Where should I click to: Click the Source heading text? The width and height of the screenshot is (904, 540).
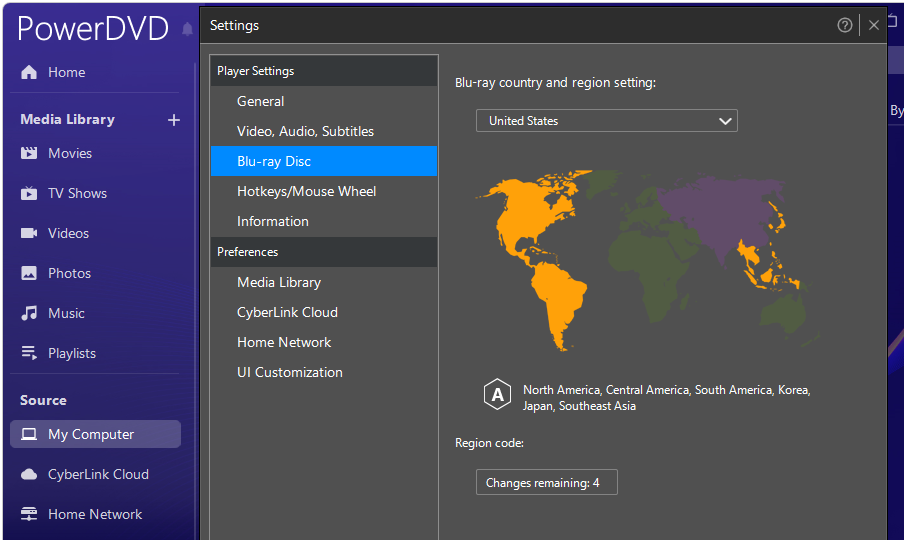pos(43,401)
